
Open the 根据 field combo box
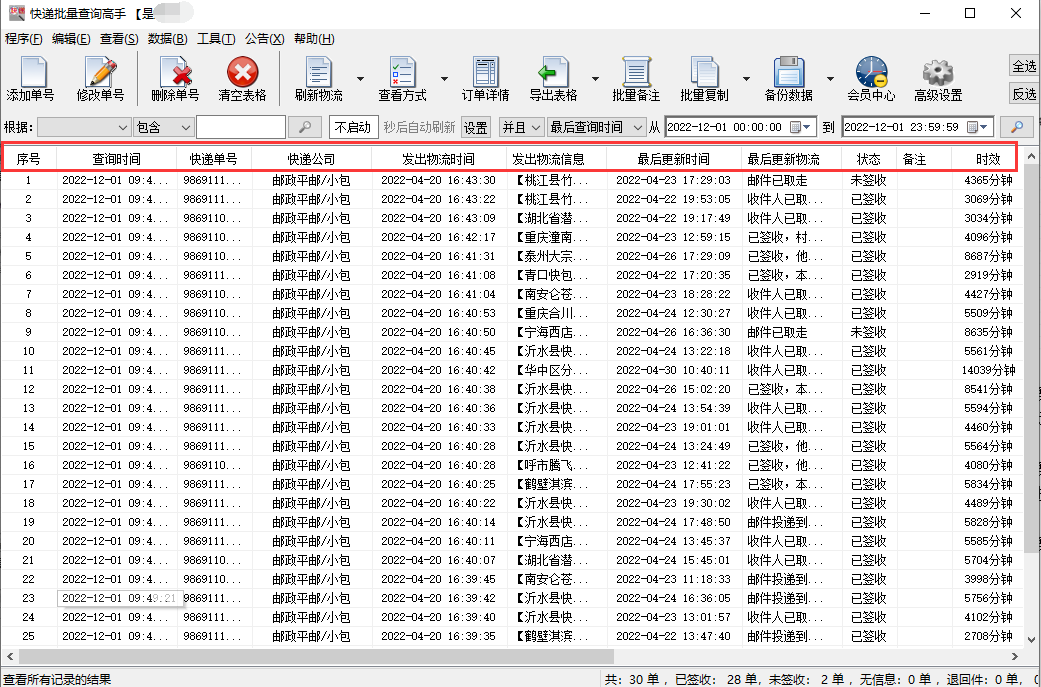click(x=84, y=127)
